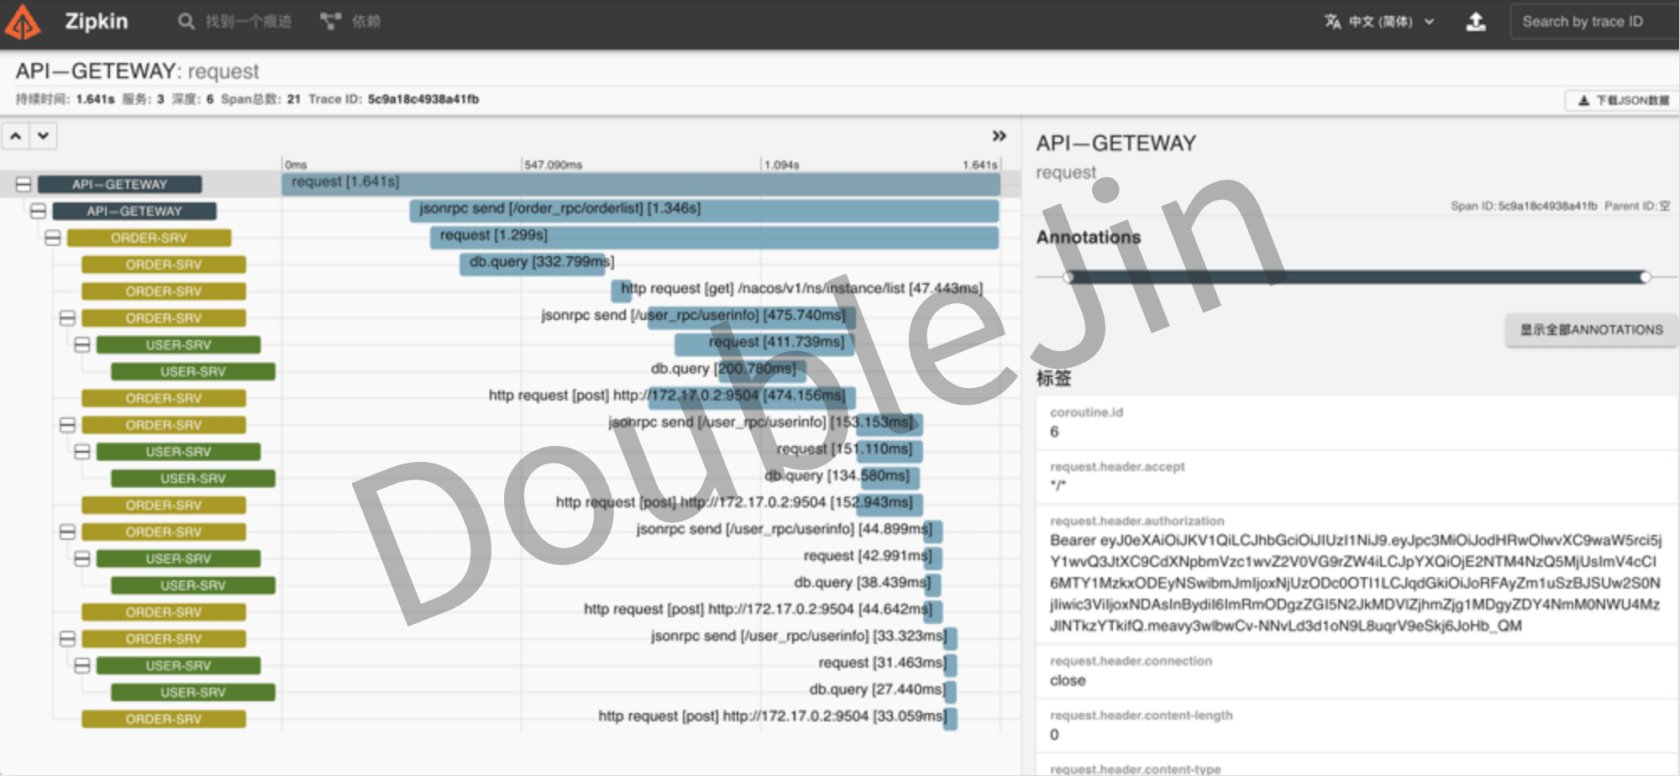Click the Span ID text in detail panel
This screenshot has width=1680, height=776.
tap(1524, 206)
